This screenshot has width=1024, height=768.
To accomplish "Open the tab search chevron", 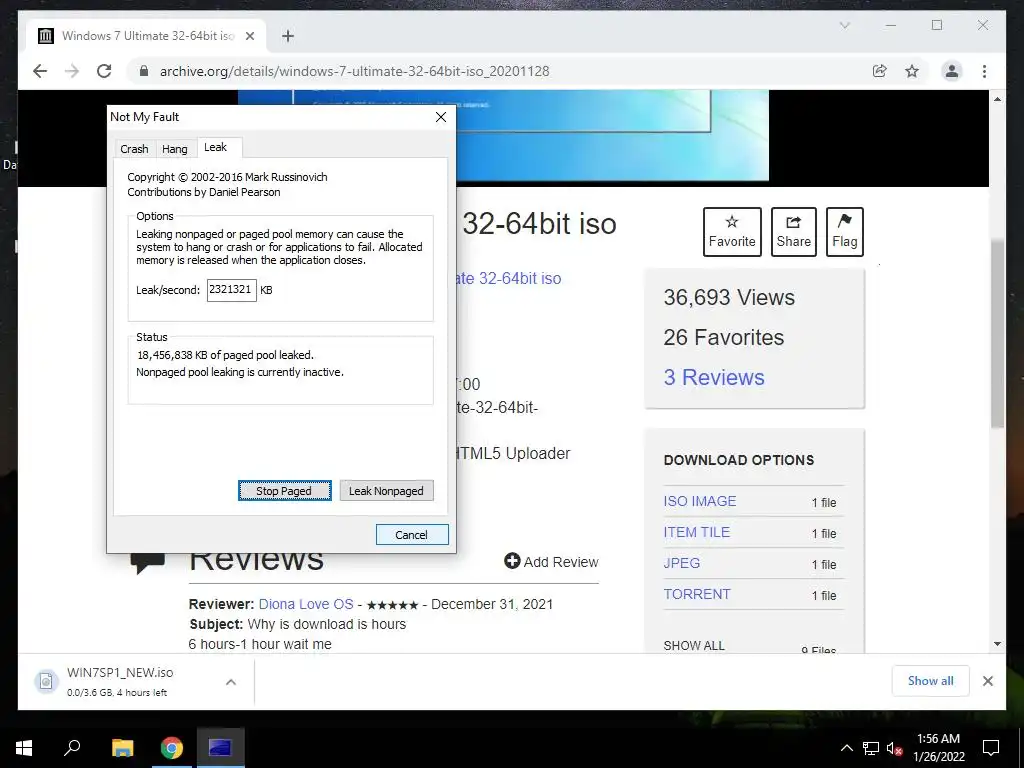I will pyautogui.click(x=844, y=25).
